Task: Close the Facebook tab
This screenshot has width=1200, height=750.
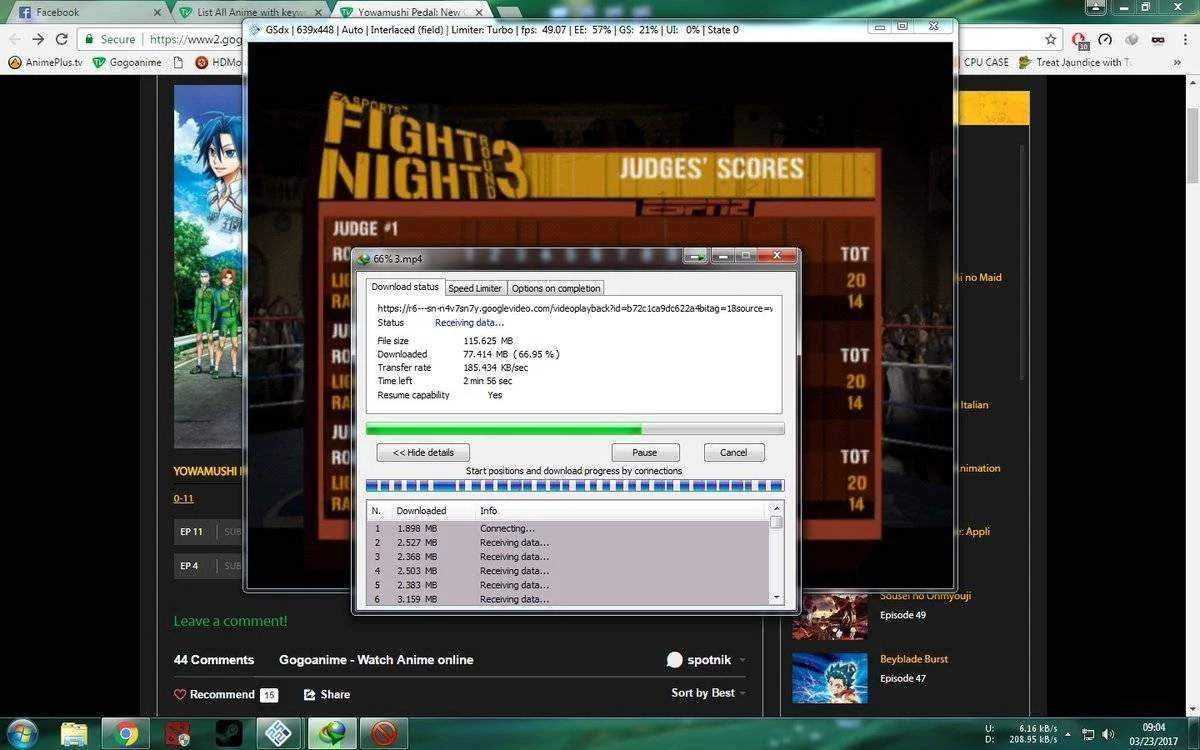Action: point(157,12)
